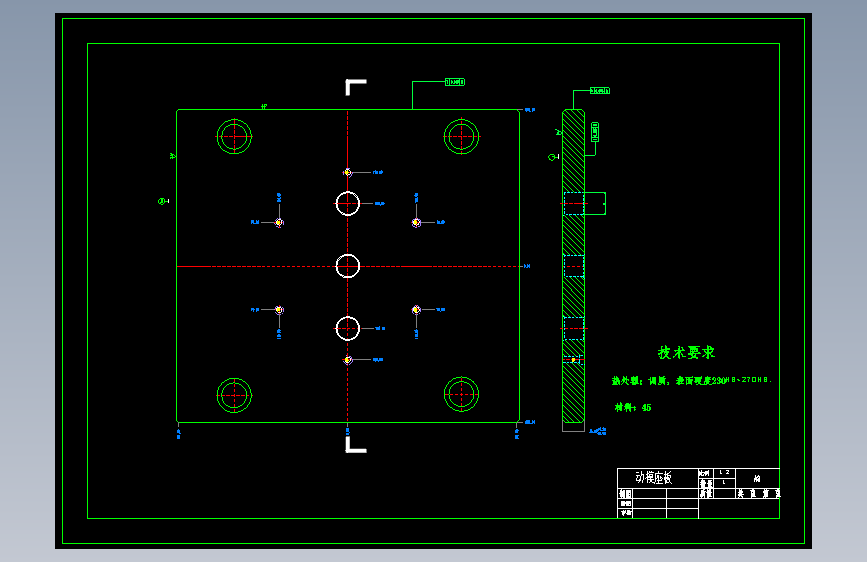Select the tolerance frame above the front view

point(455,82)
